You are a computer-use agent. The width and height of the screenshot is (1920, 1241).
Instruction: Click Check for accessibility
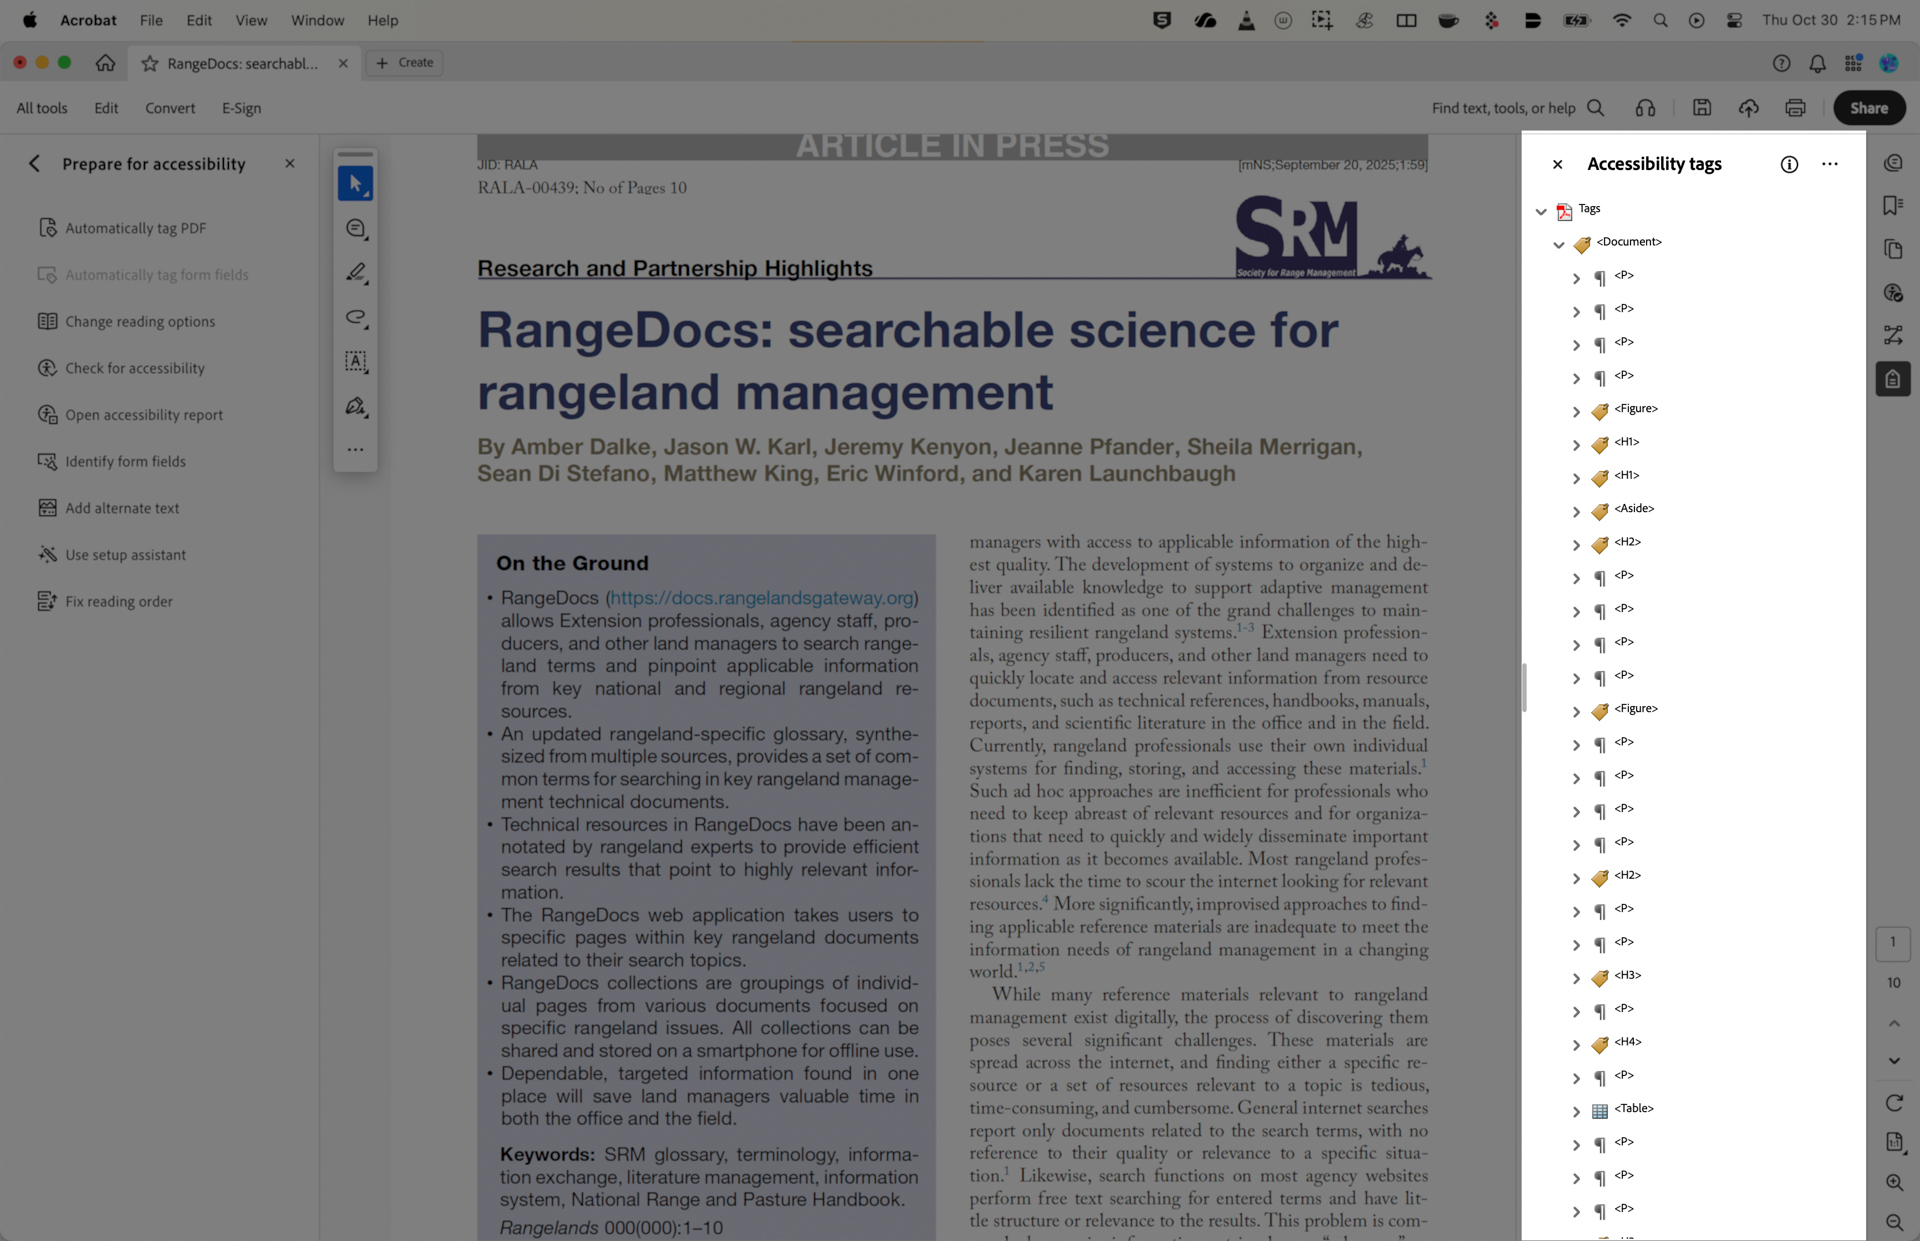(x=134, y=367)
